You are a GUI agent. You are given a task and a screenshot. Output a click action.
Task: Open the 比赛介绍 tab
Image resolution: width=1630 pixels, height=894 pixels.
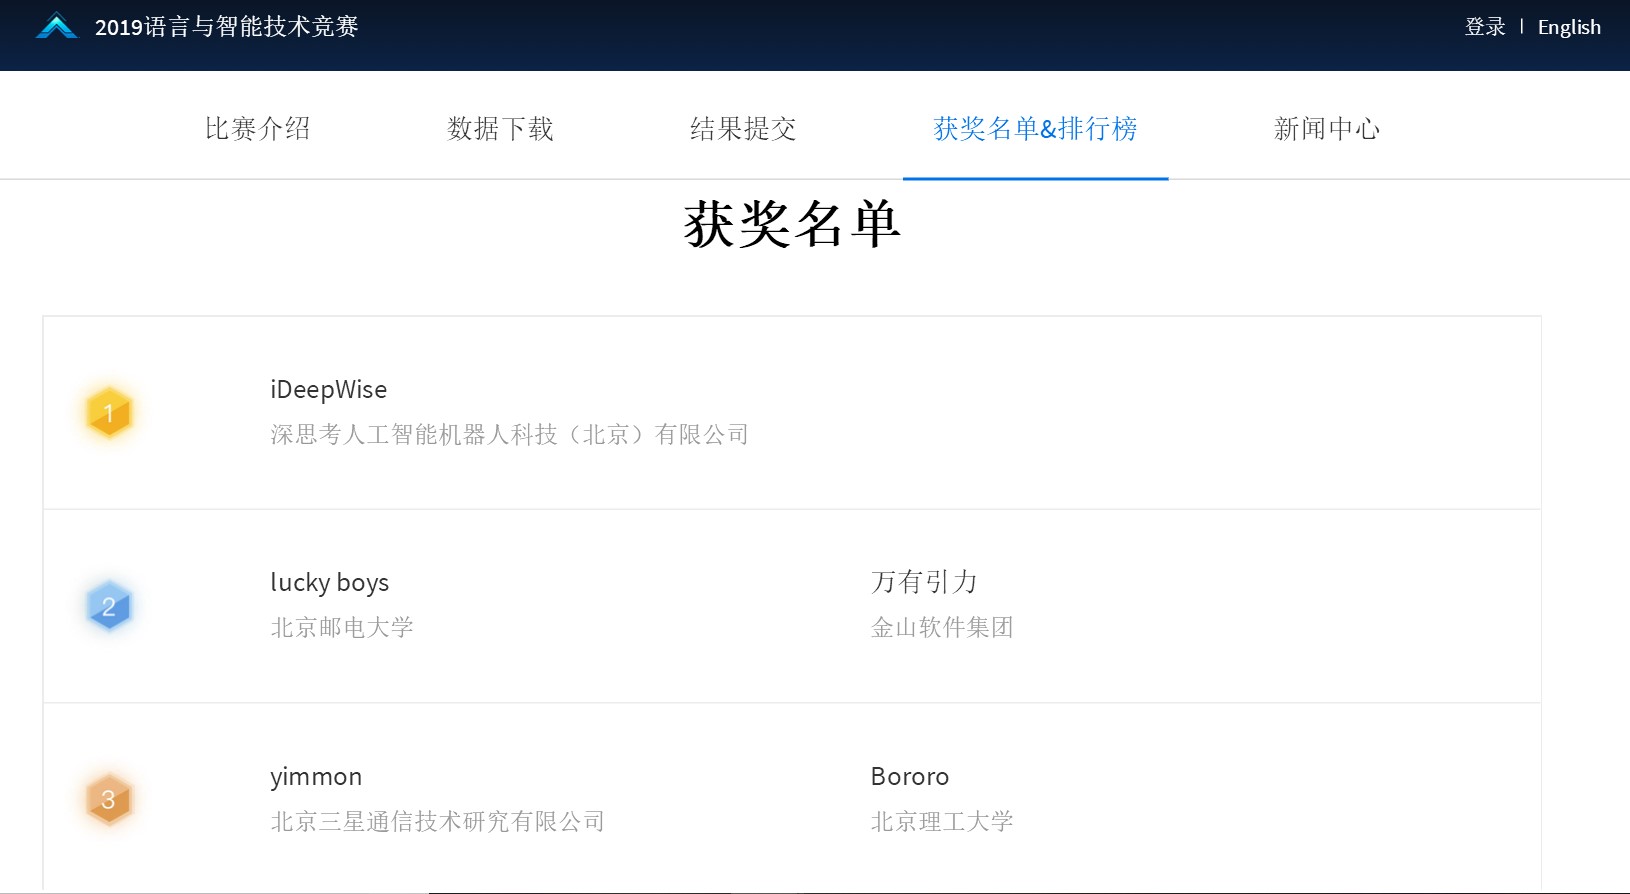pos(257,129)
